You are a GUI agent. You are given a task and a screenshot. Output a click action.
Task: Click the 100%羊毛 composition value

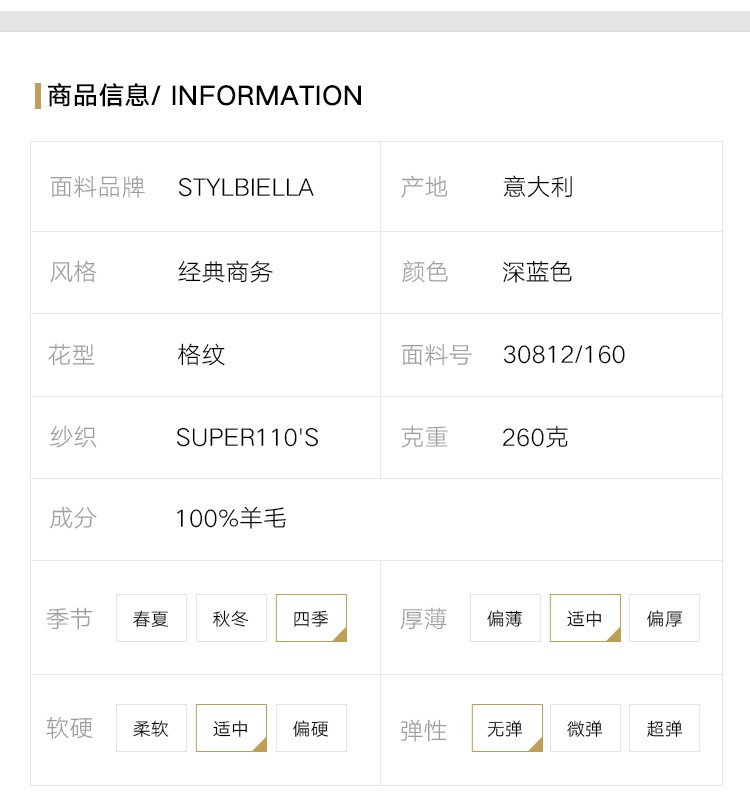pyautogui.click(x=231, y=518)
